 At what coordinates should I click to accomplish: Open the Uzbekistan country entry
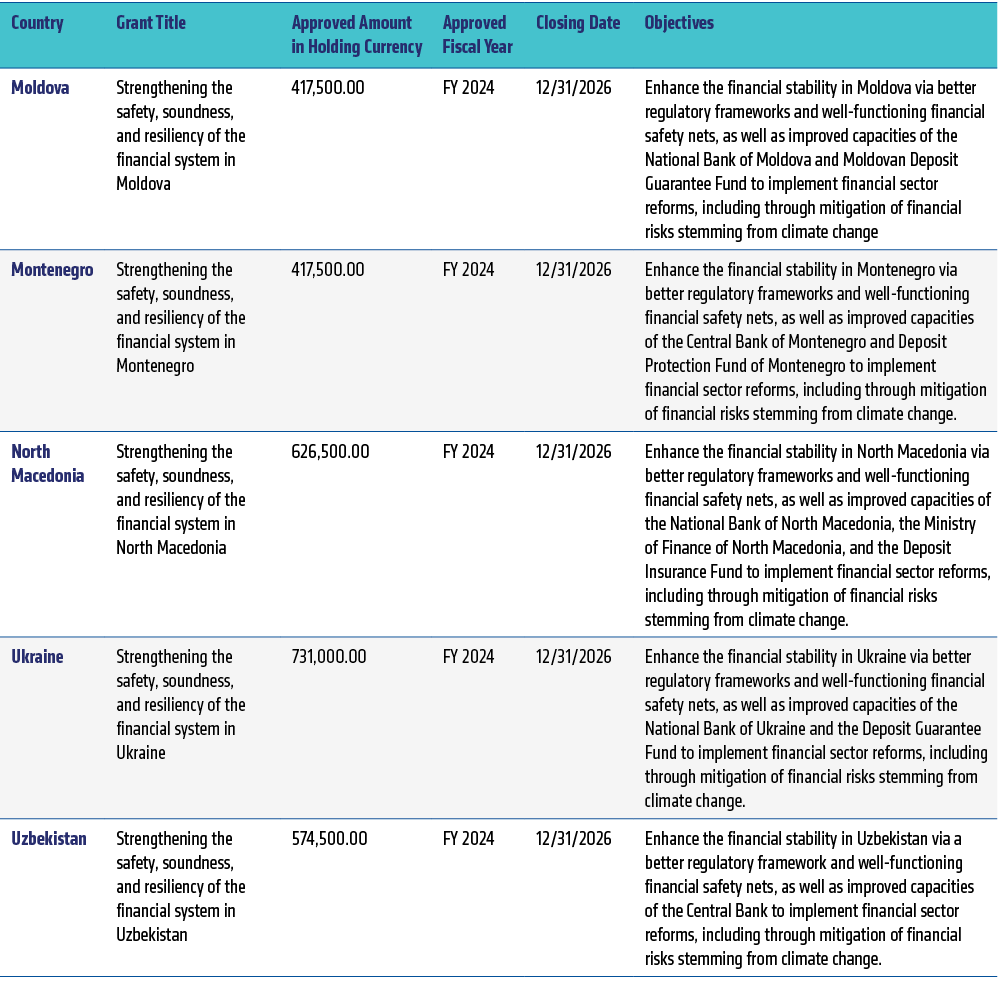pyautogui.click(x=48, y=839)
